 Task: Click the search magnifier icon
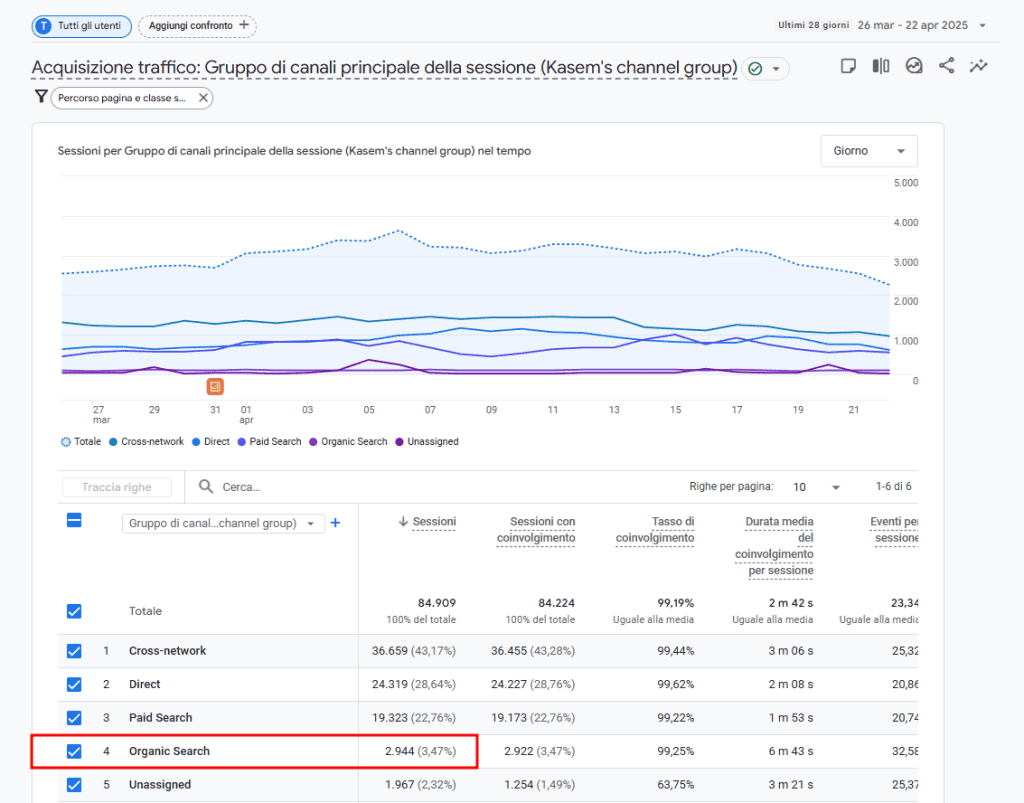[x=206, y=486]
